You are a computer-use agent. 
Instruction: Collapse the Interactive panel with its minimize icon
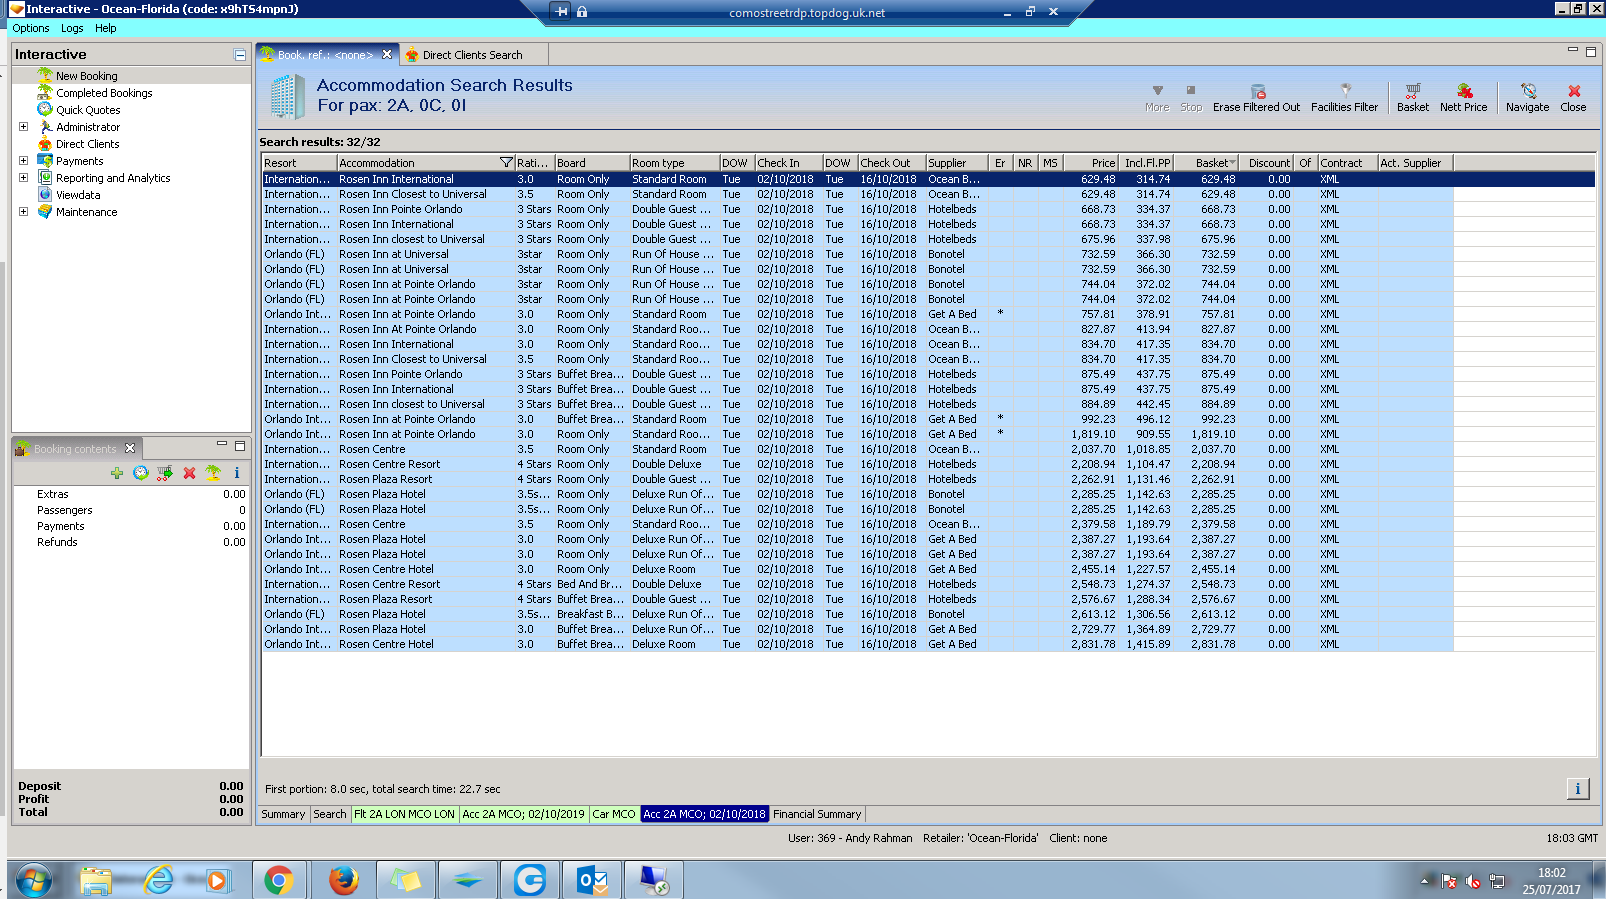tap(240, 55)
